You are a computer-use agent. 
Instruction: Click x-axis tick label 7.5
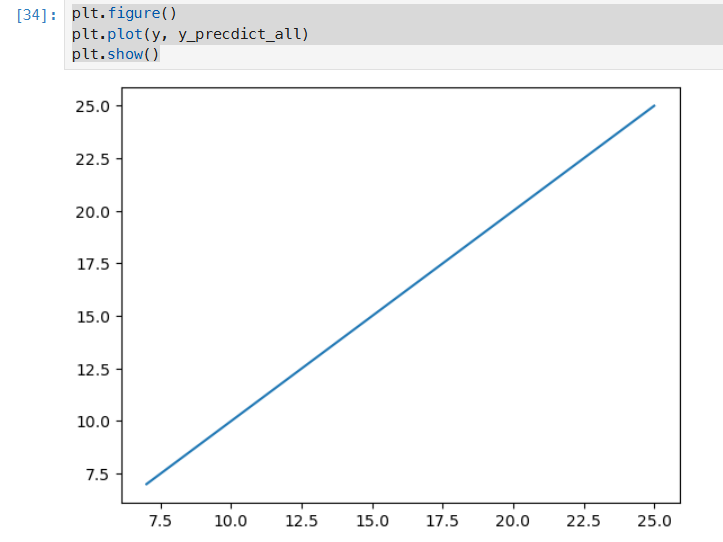pyautogui.click(x=160, y=521)
